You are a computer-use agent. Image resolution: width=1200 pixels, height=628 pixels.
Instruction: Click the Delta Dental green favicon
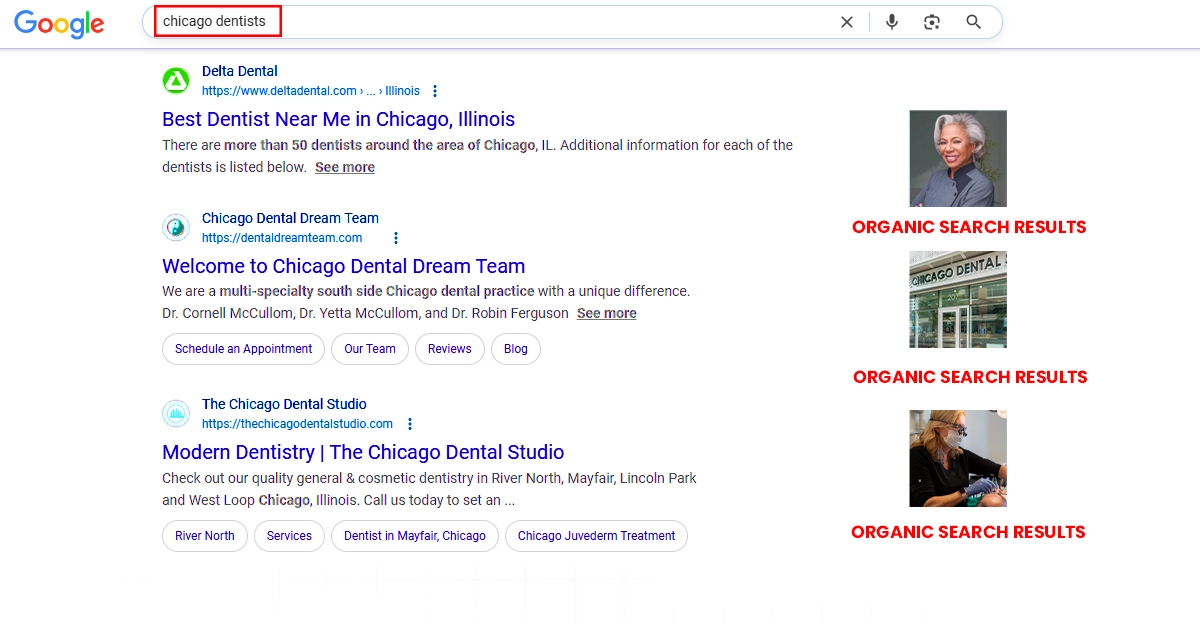pyautogui.click(x=176, y=81)
